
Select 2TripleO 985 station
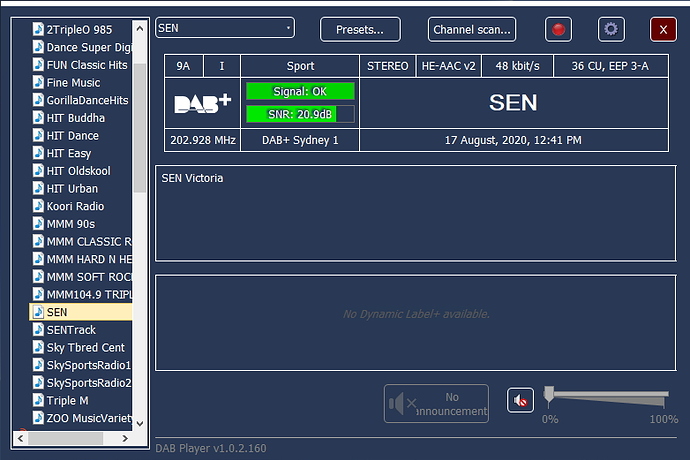79,29
